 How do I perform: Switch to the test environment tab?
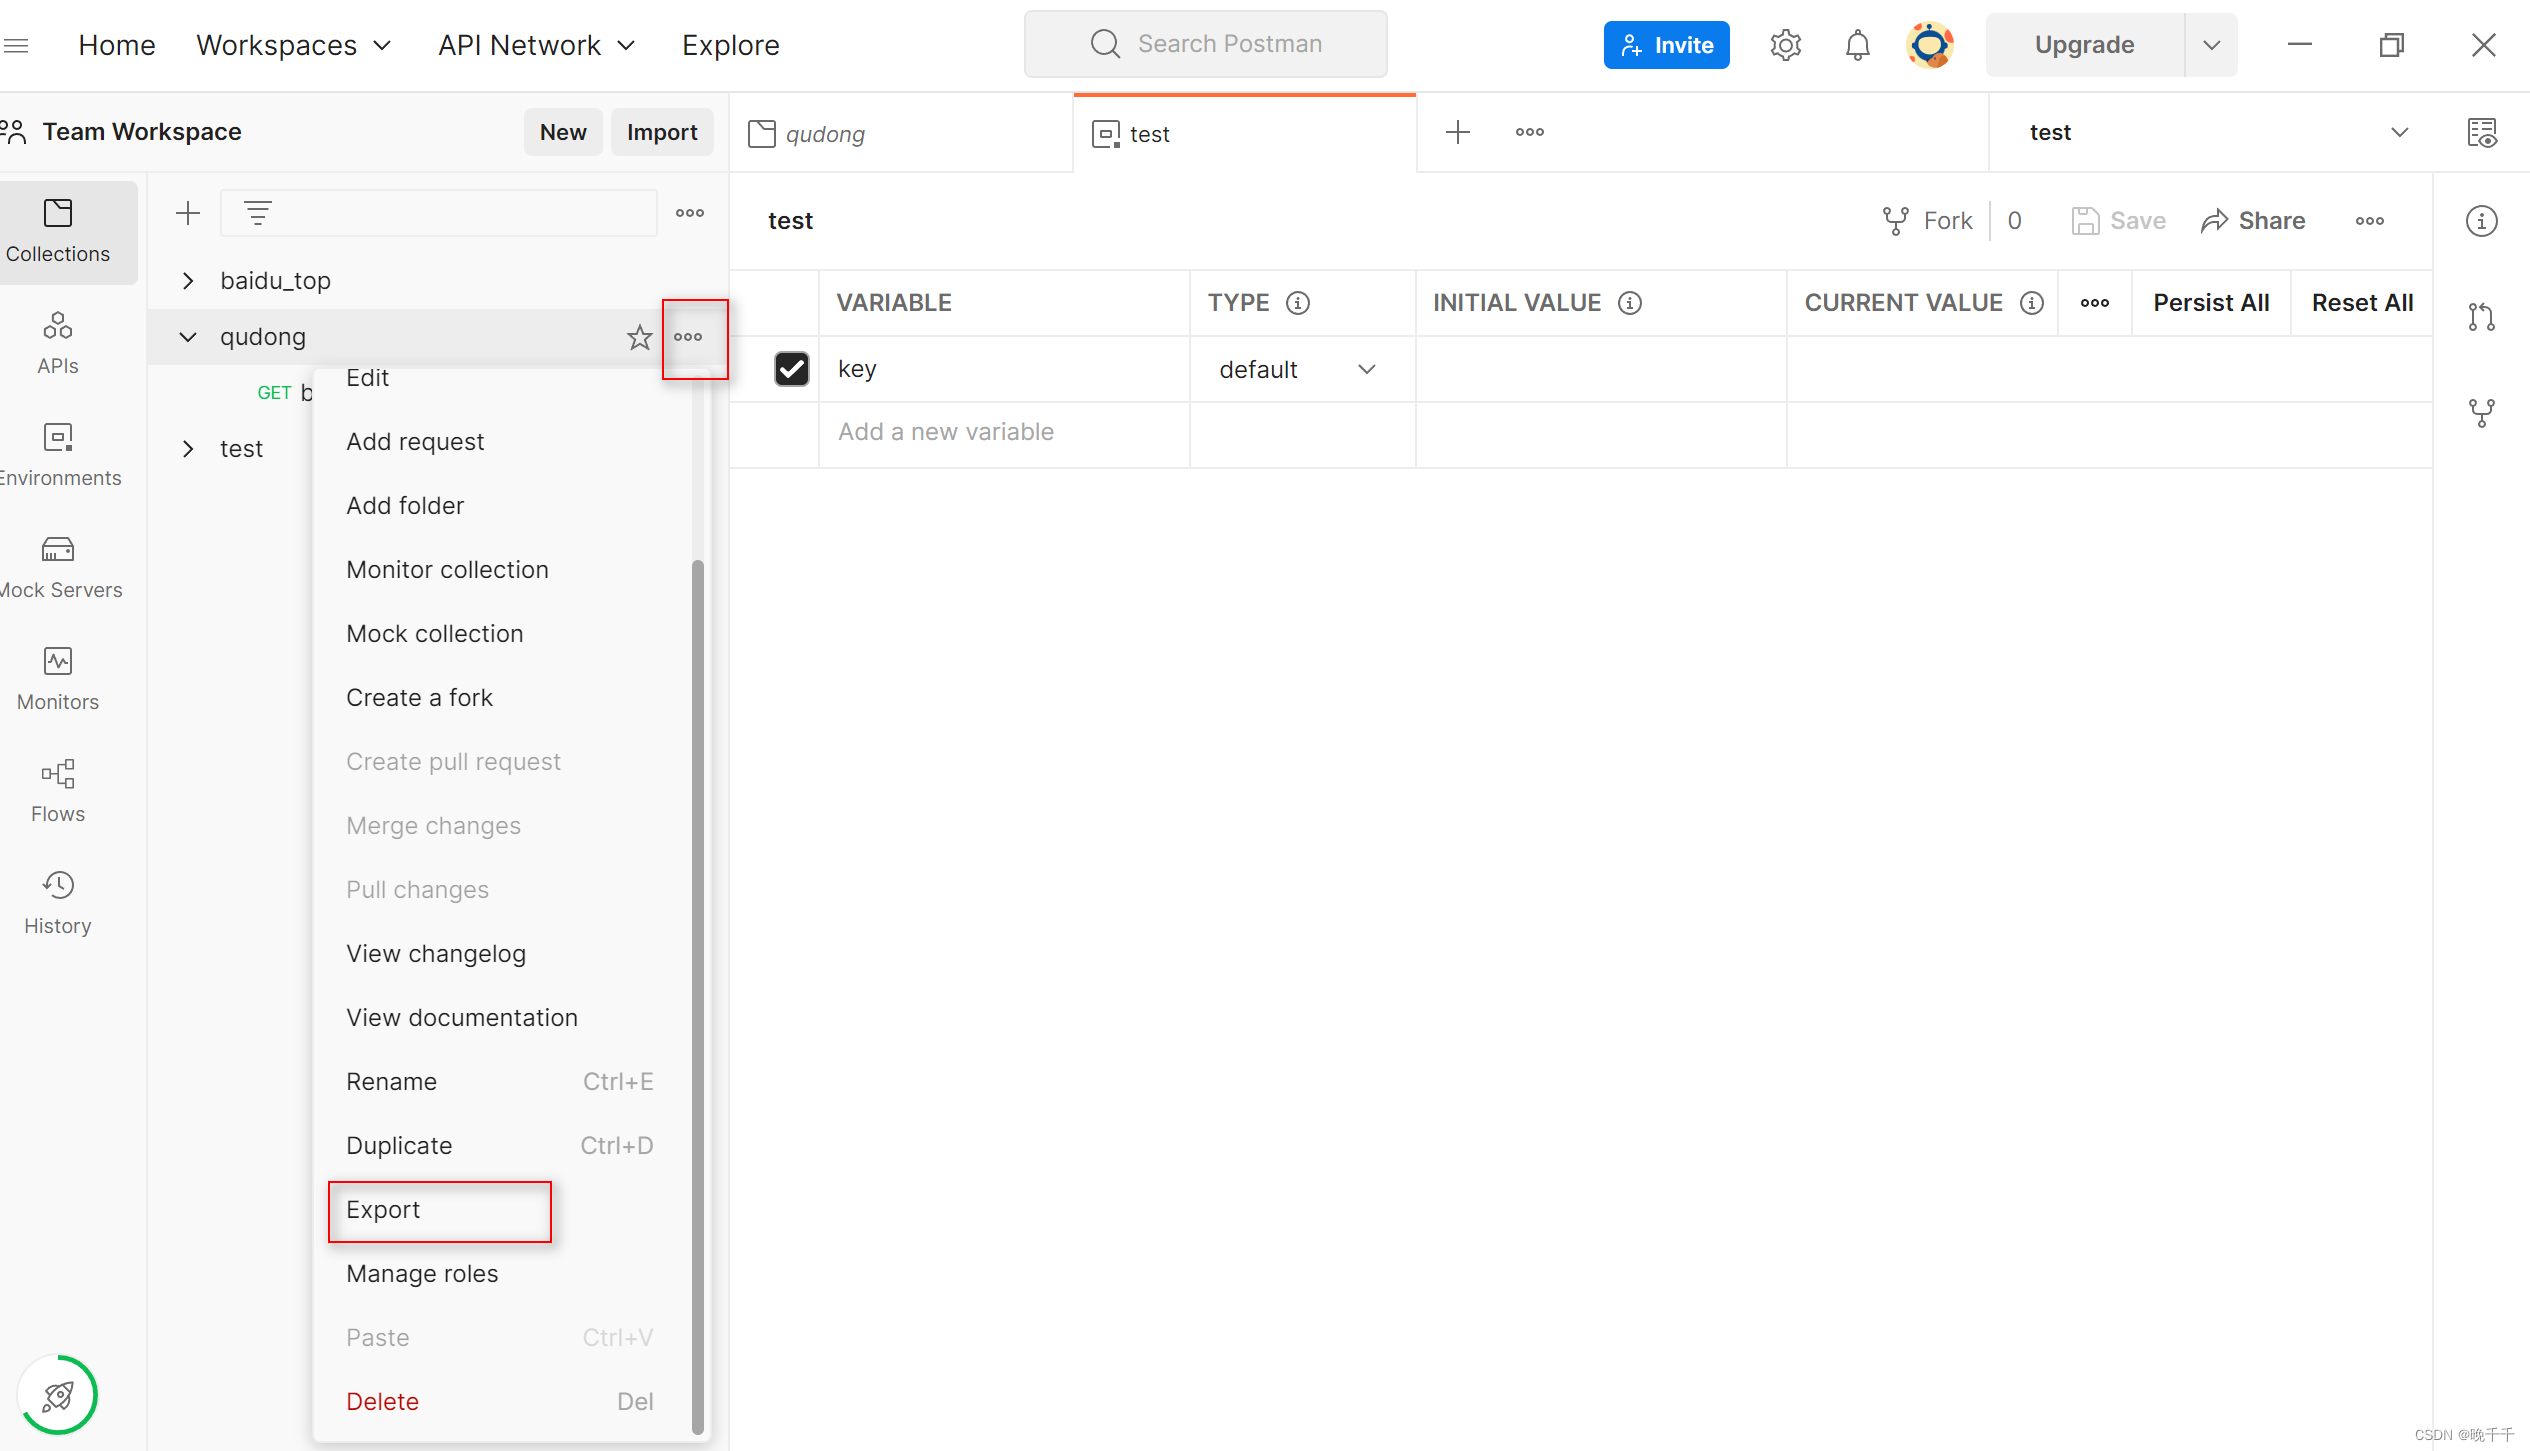pyautogui.click(x=1245, y=133)
